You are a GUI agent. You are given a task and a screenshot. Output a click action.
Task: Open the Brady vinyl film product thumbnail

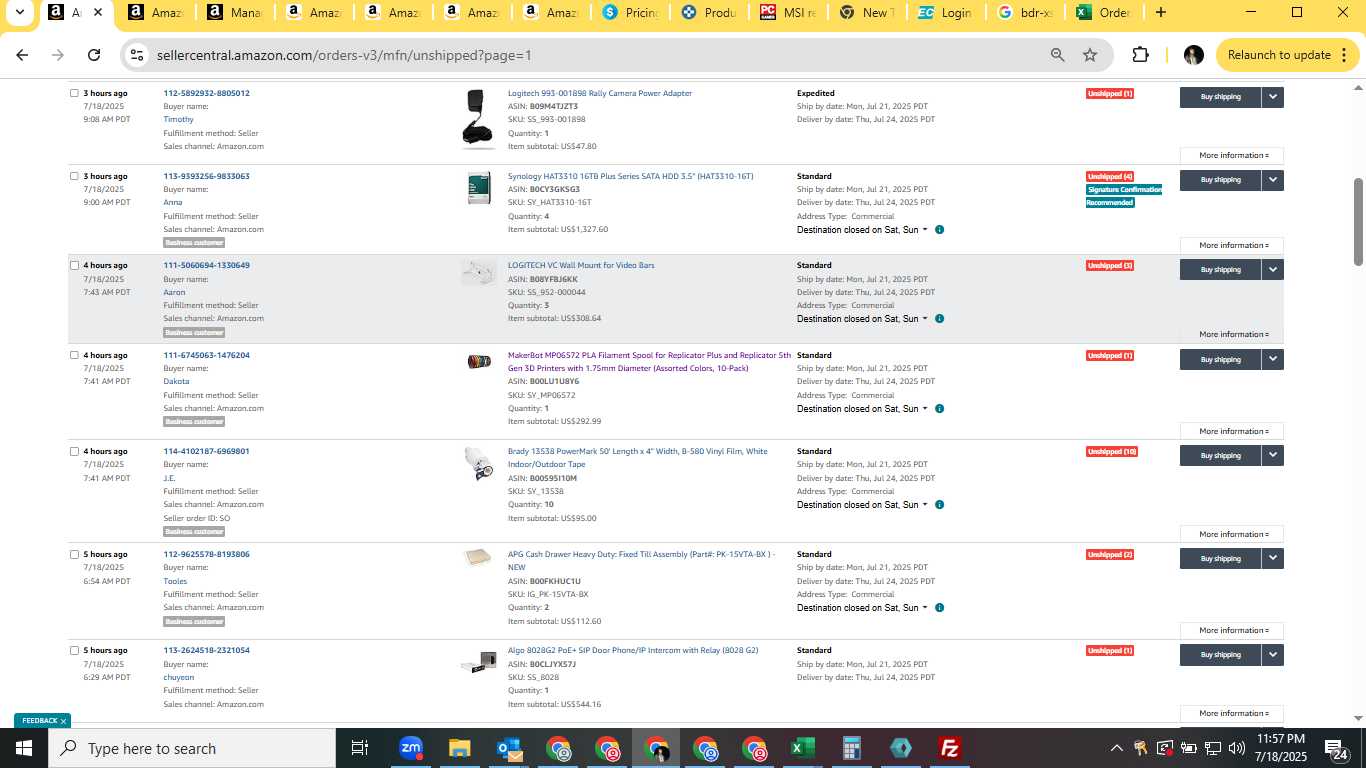click(479, 463)
